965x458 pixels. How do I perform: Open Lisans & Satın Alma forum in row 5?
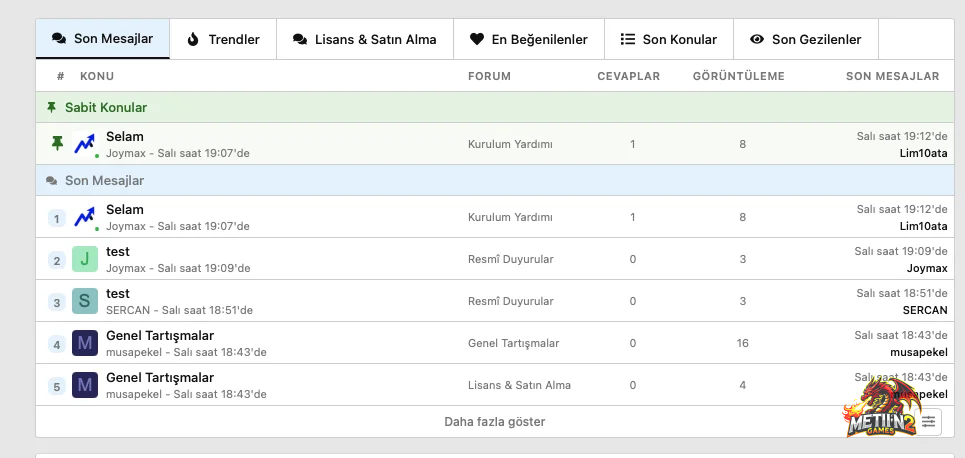(519, 385)
